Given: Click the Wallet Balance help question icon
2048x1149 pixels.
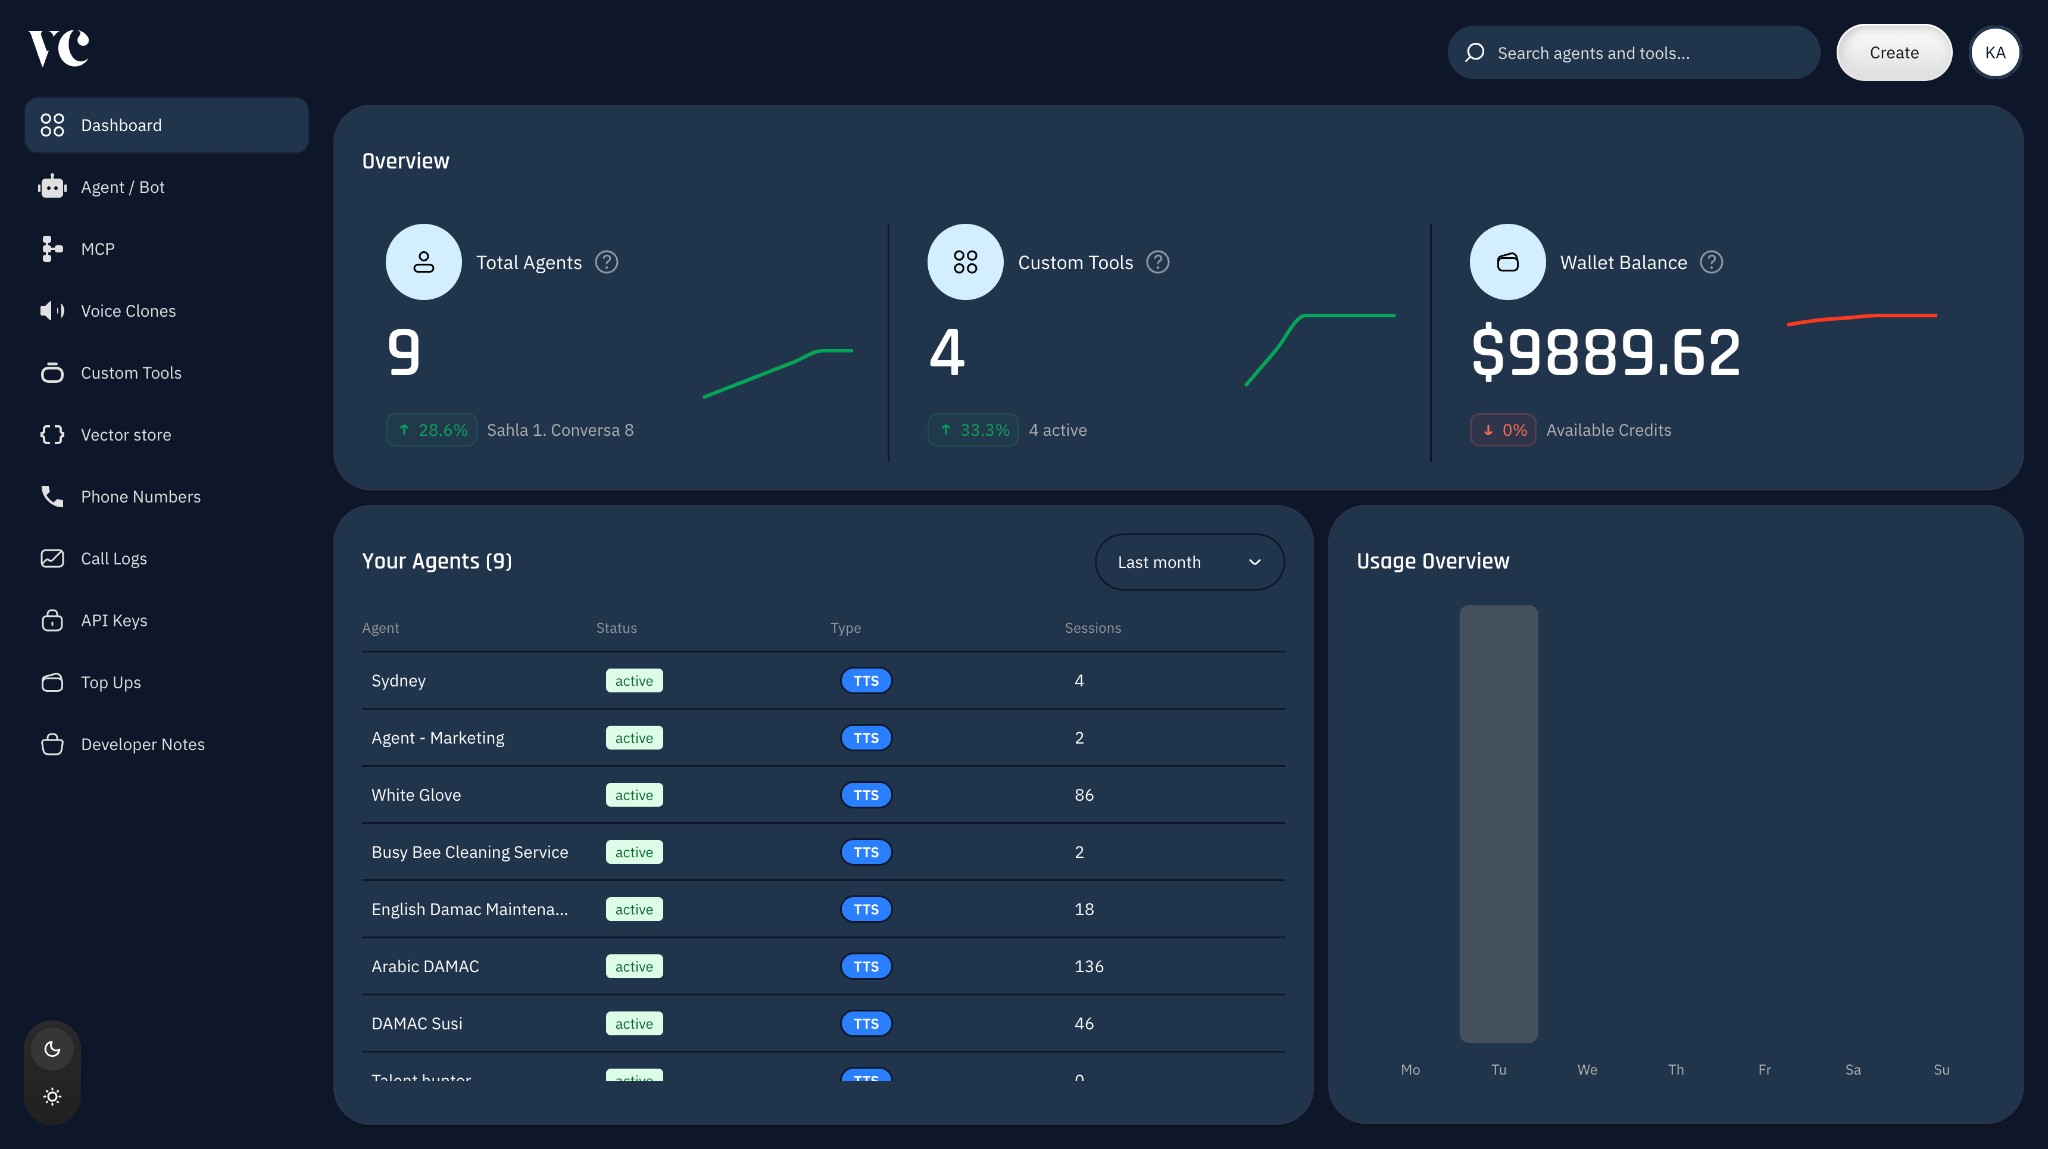Looking at the screenshot, I should [1711, 262].
